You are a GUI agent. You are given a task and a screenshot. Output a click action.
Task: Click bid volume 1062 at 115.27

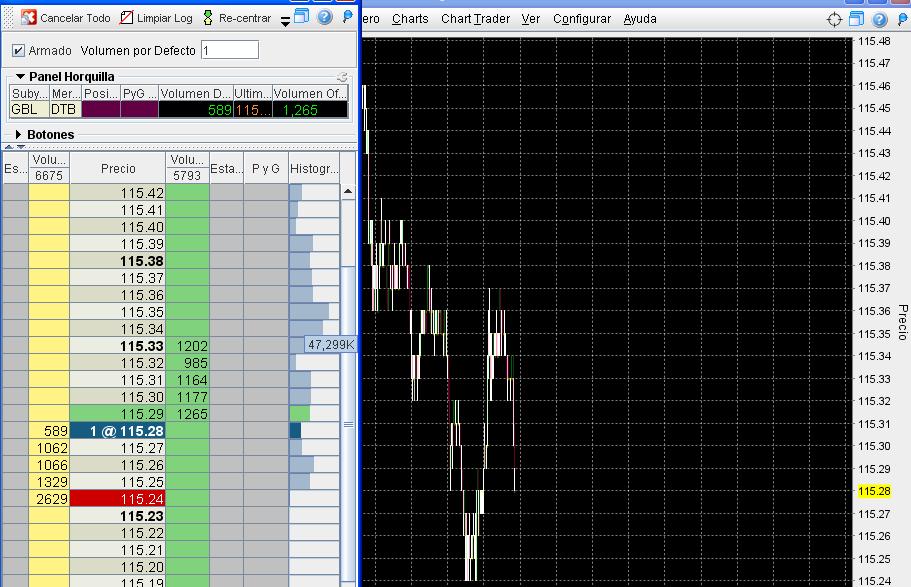click(49, 448)
